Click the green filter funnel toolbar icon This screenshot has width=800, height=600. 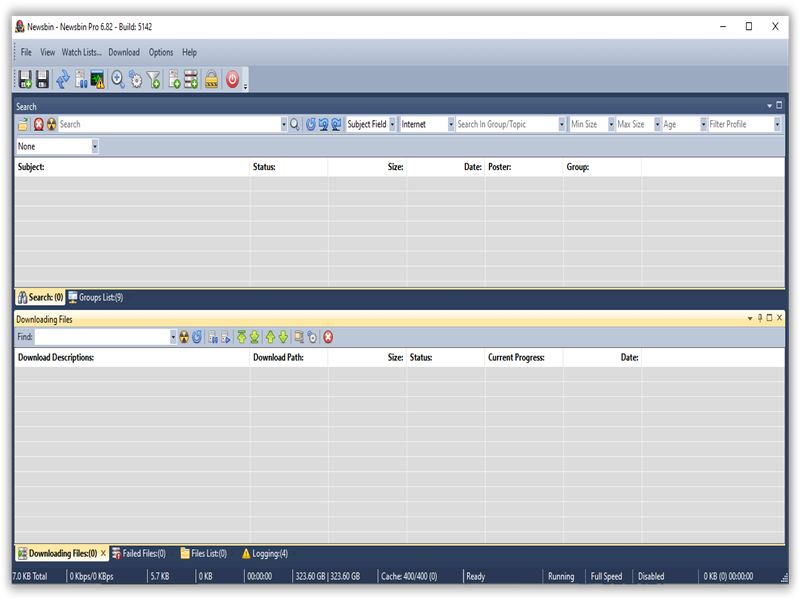tap(153, 78)
